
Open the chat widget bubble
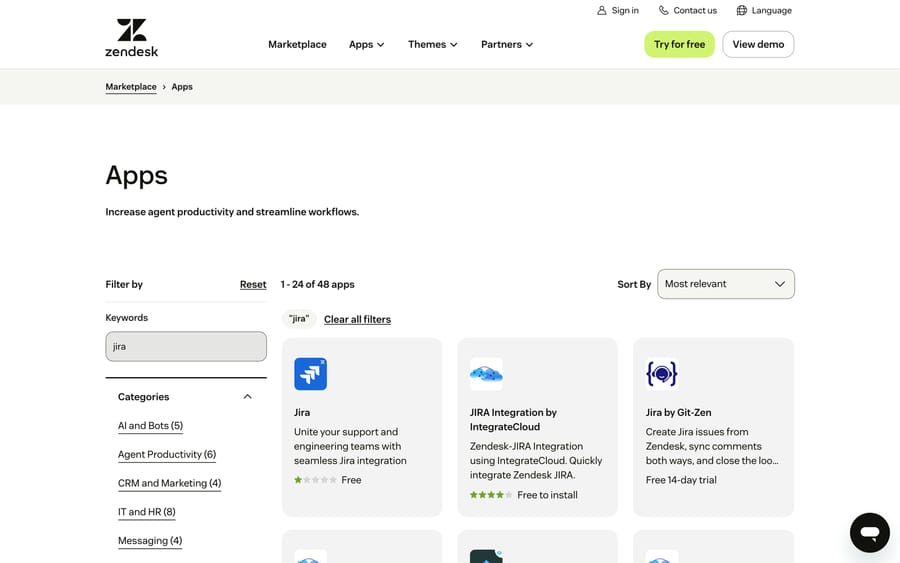tap(870, 533)
